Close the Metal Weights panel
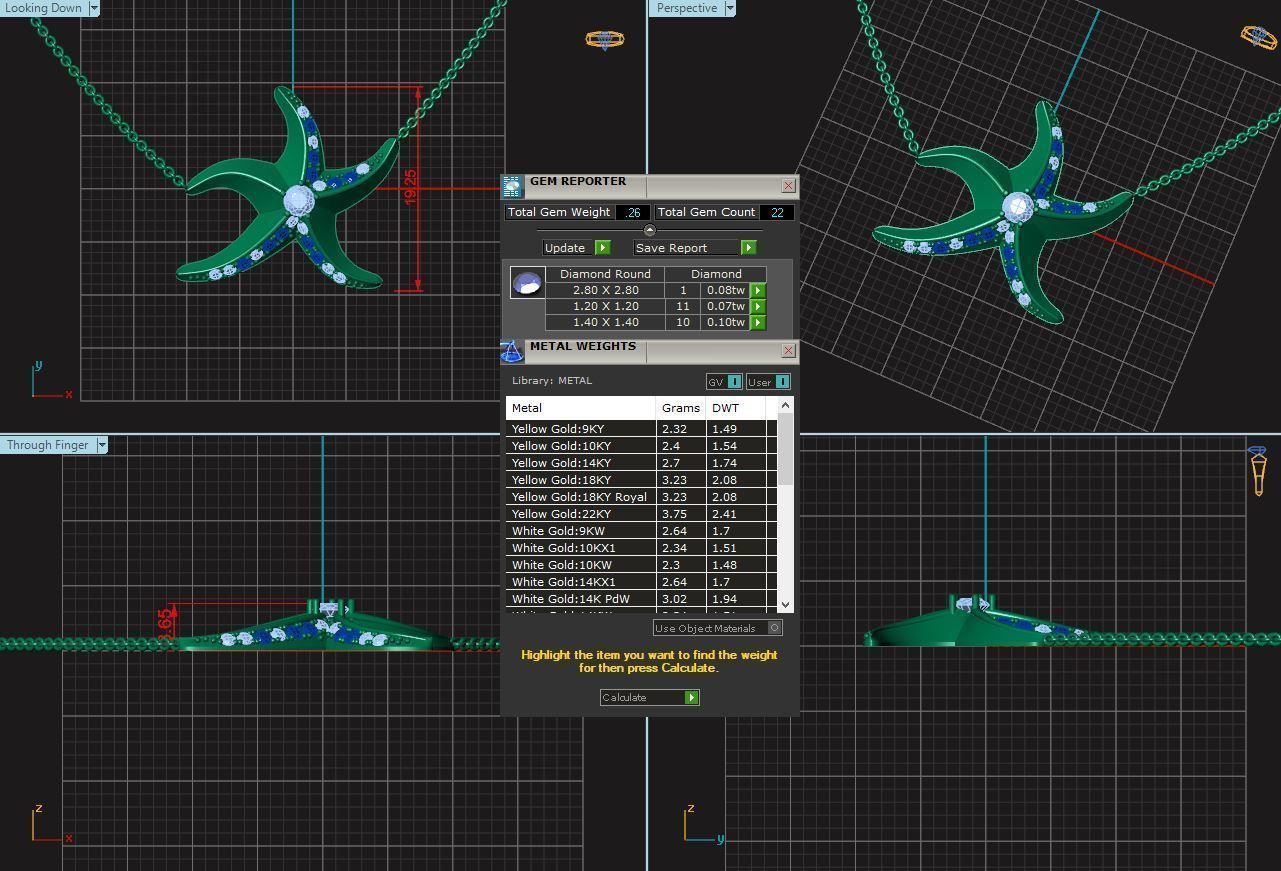 [x=788, y=350]
